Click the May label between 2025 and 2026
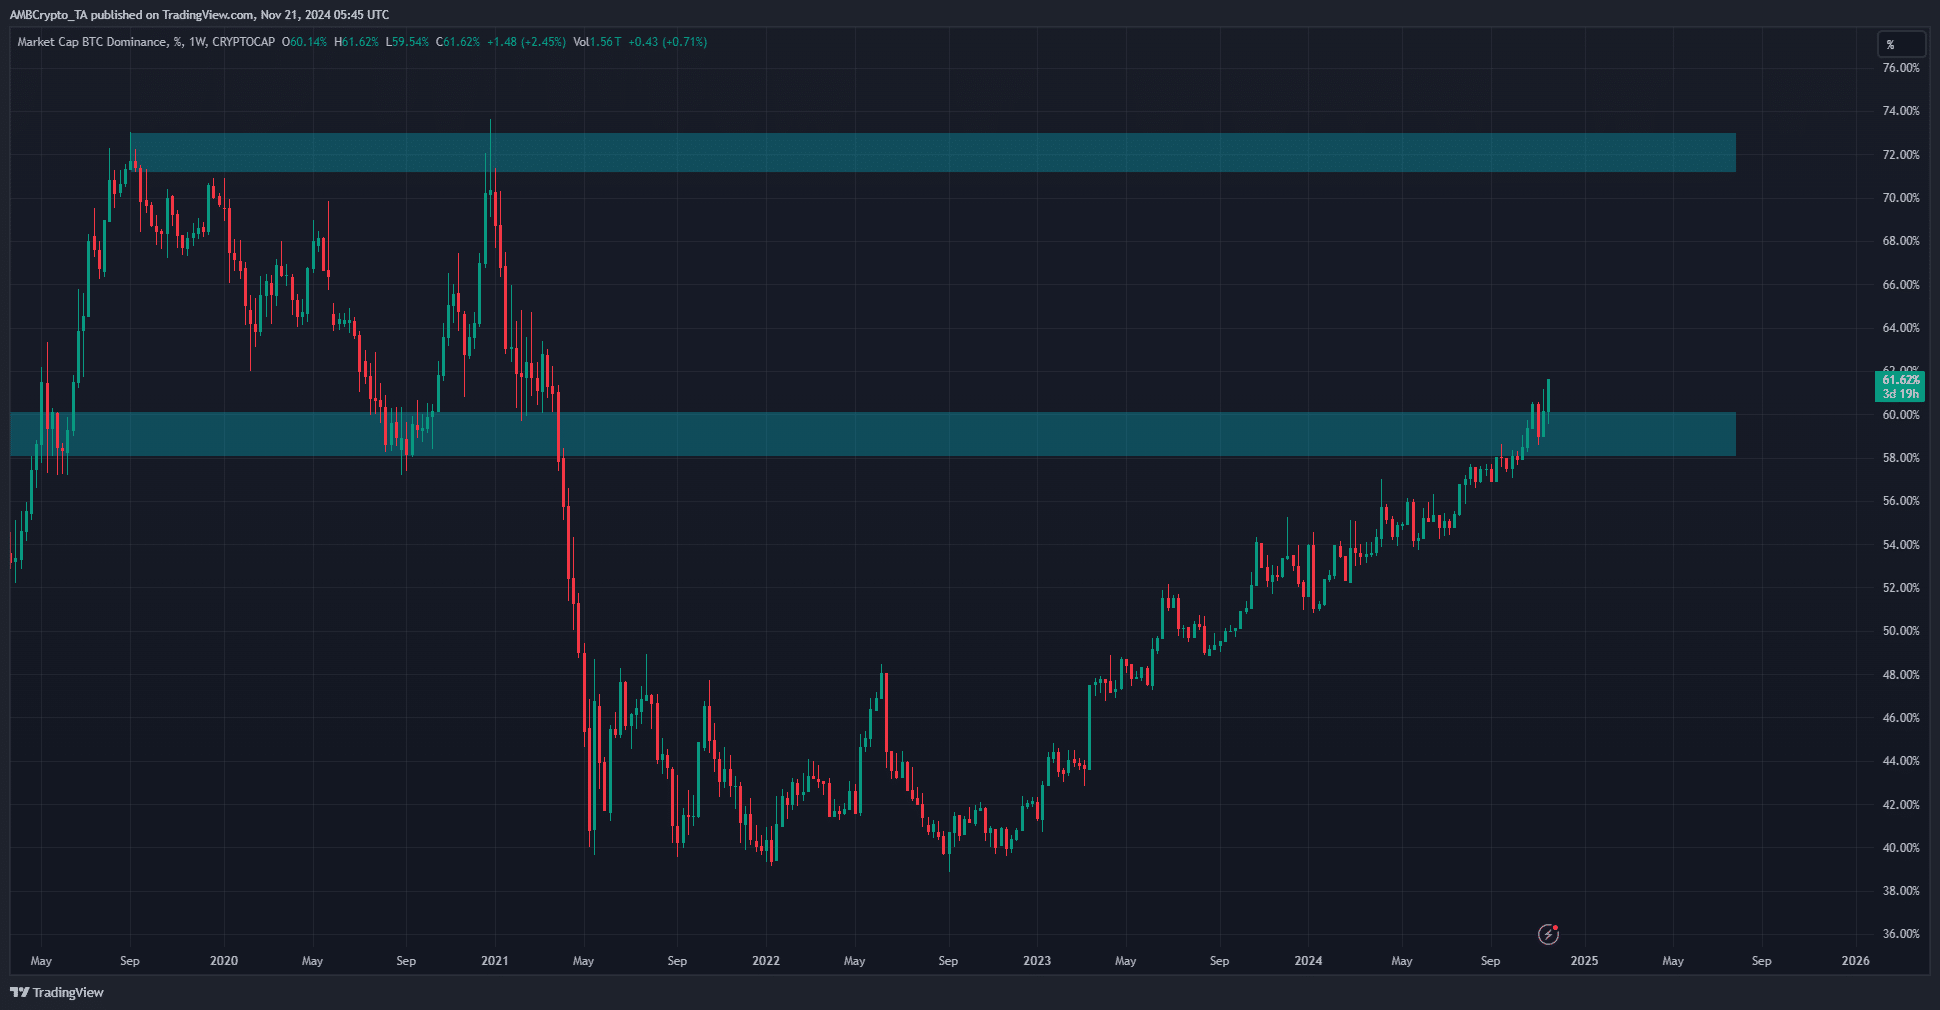This screenshot has height=1010, width=1940. [x=1673, y=961]
